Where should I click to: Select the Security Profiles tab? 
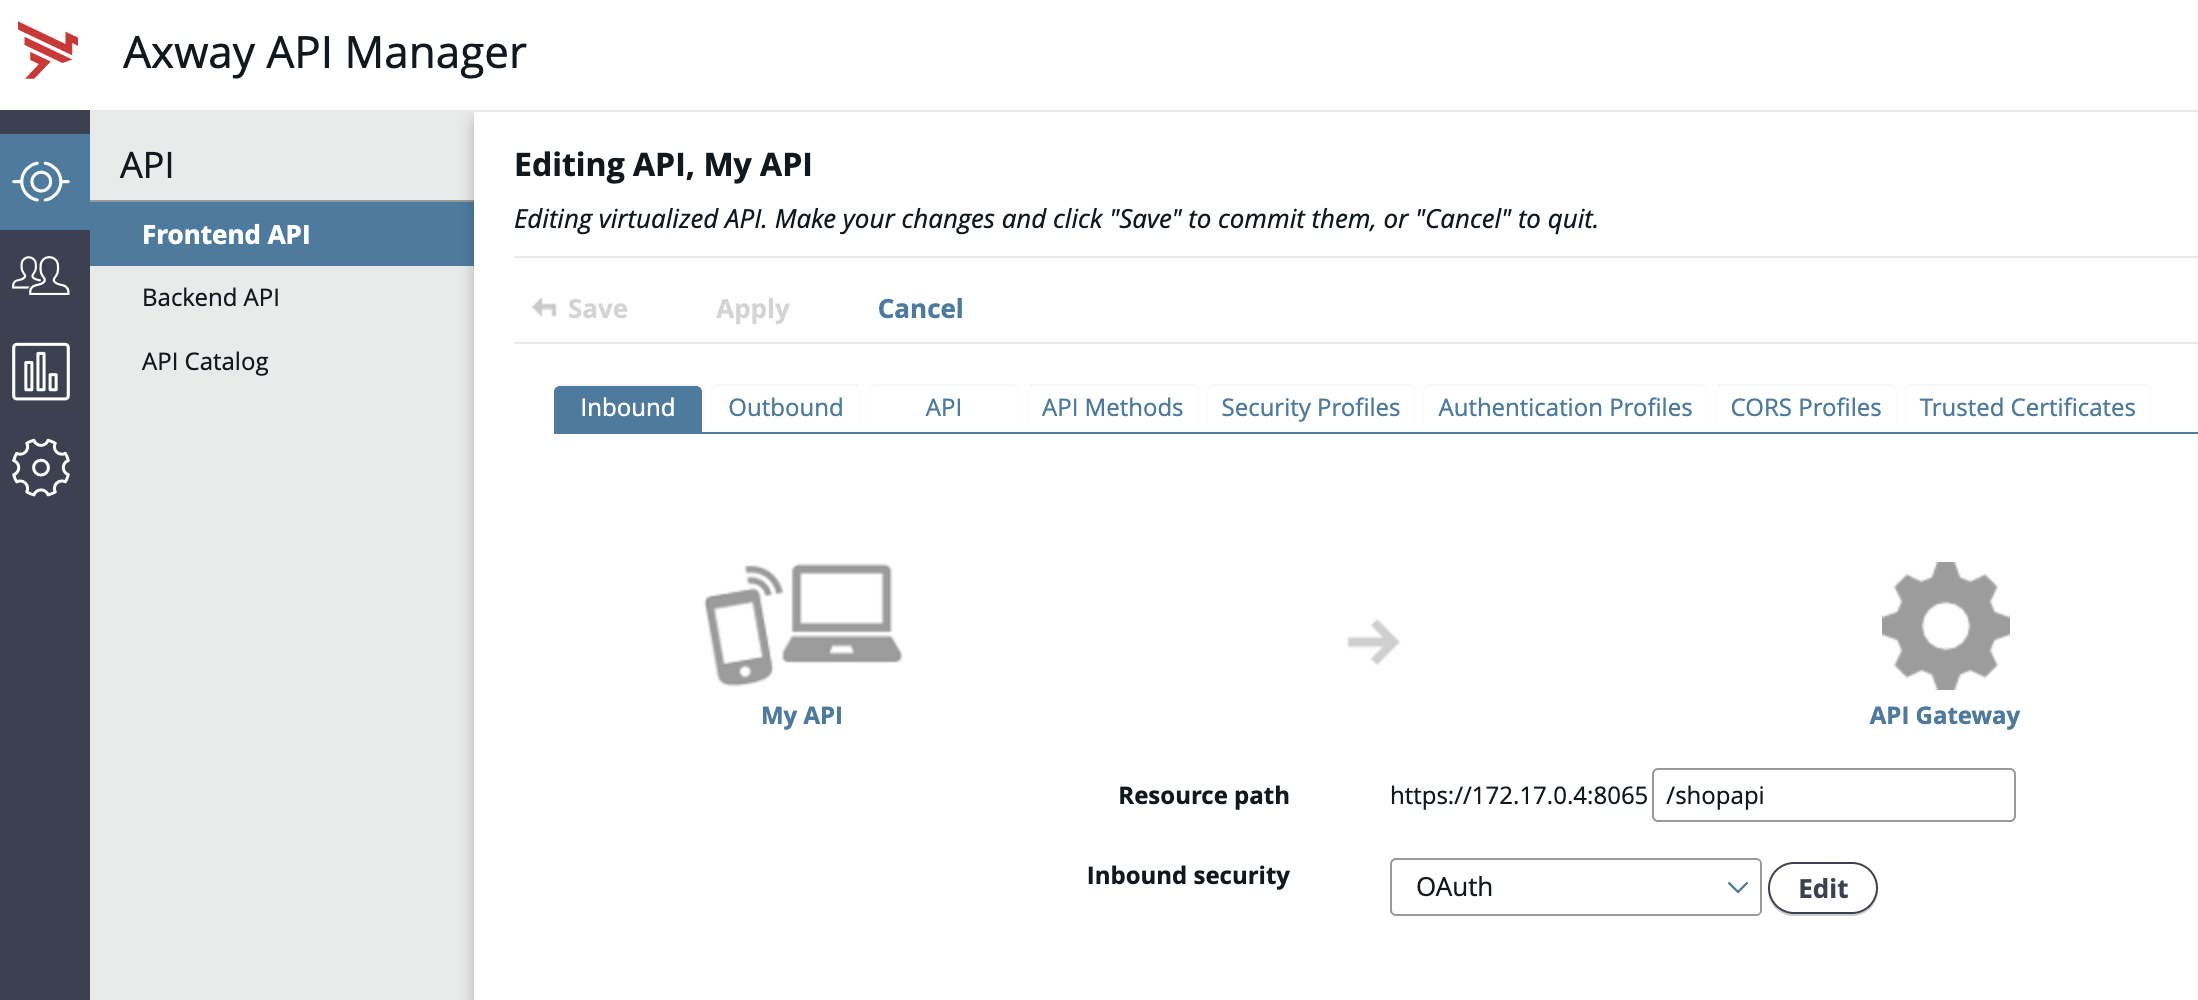(1309, 408)
